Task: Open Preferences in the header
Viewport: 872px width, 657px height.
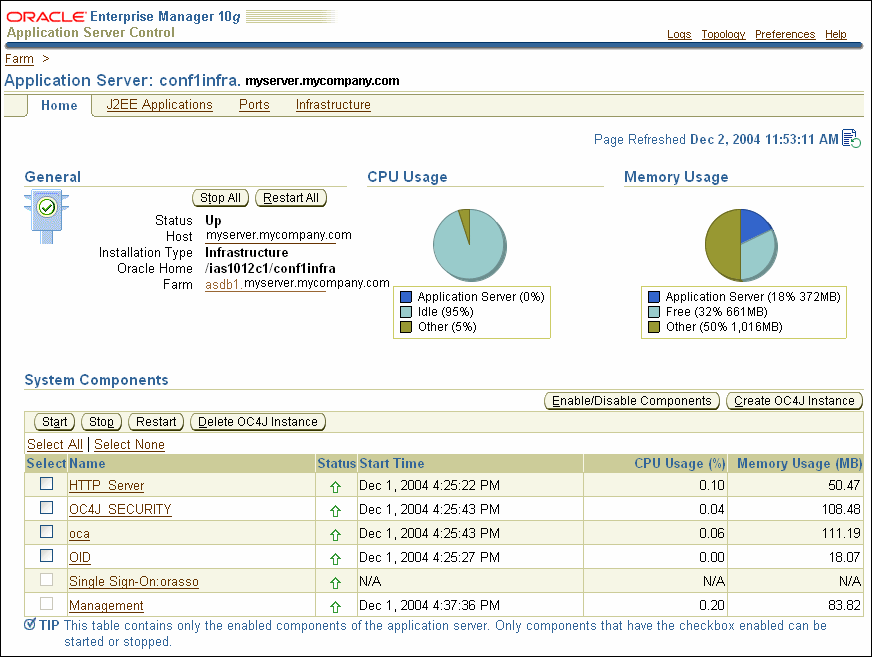Action: tap(785, 34)
